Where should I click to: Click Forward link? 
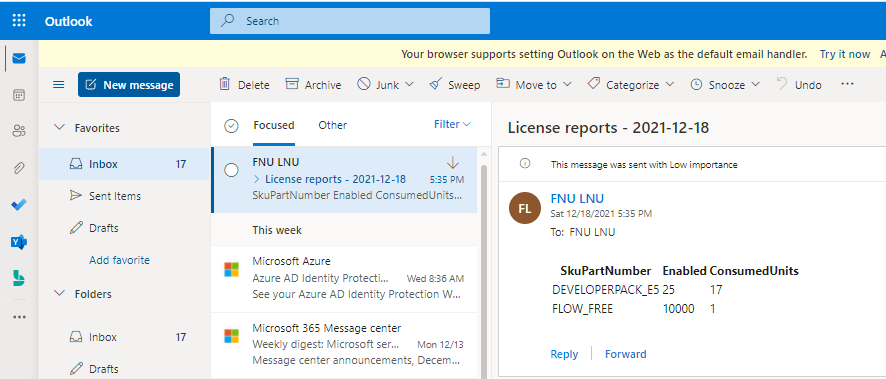[x=626, y=354]
